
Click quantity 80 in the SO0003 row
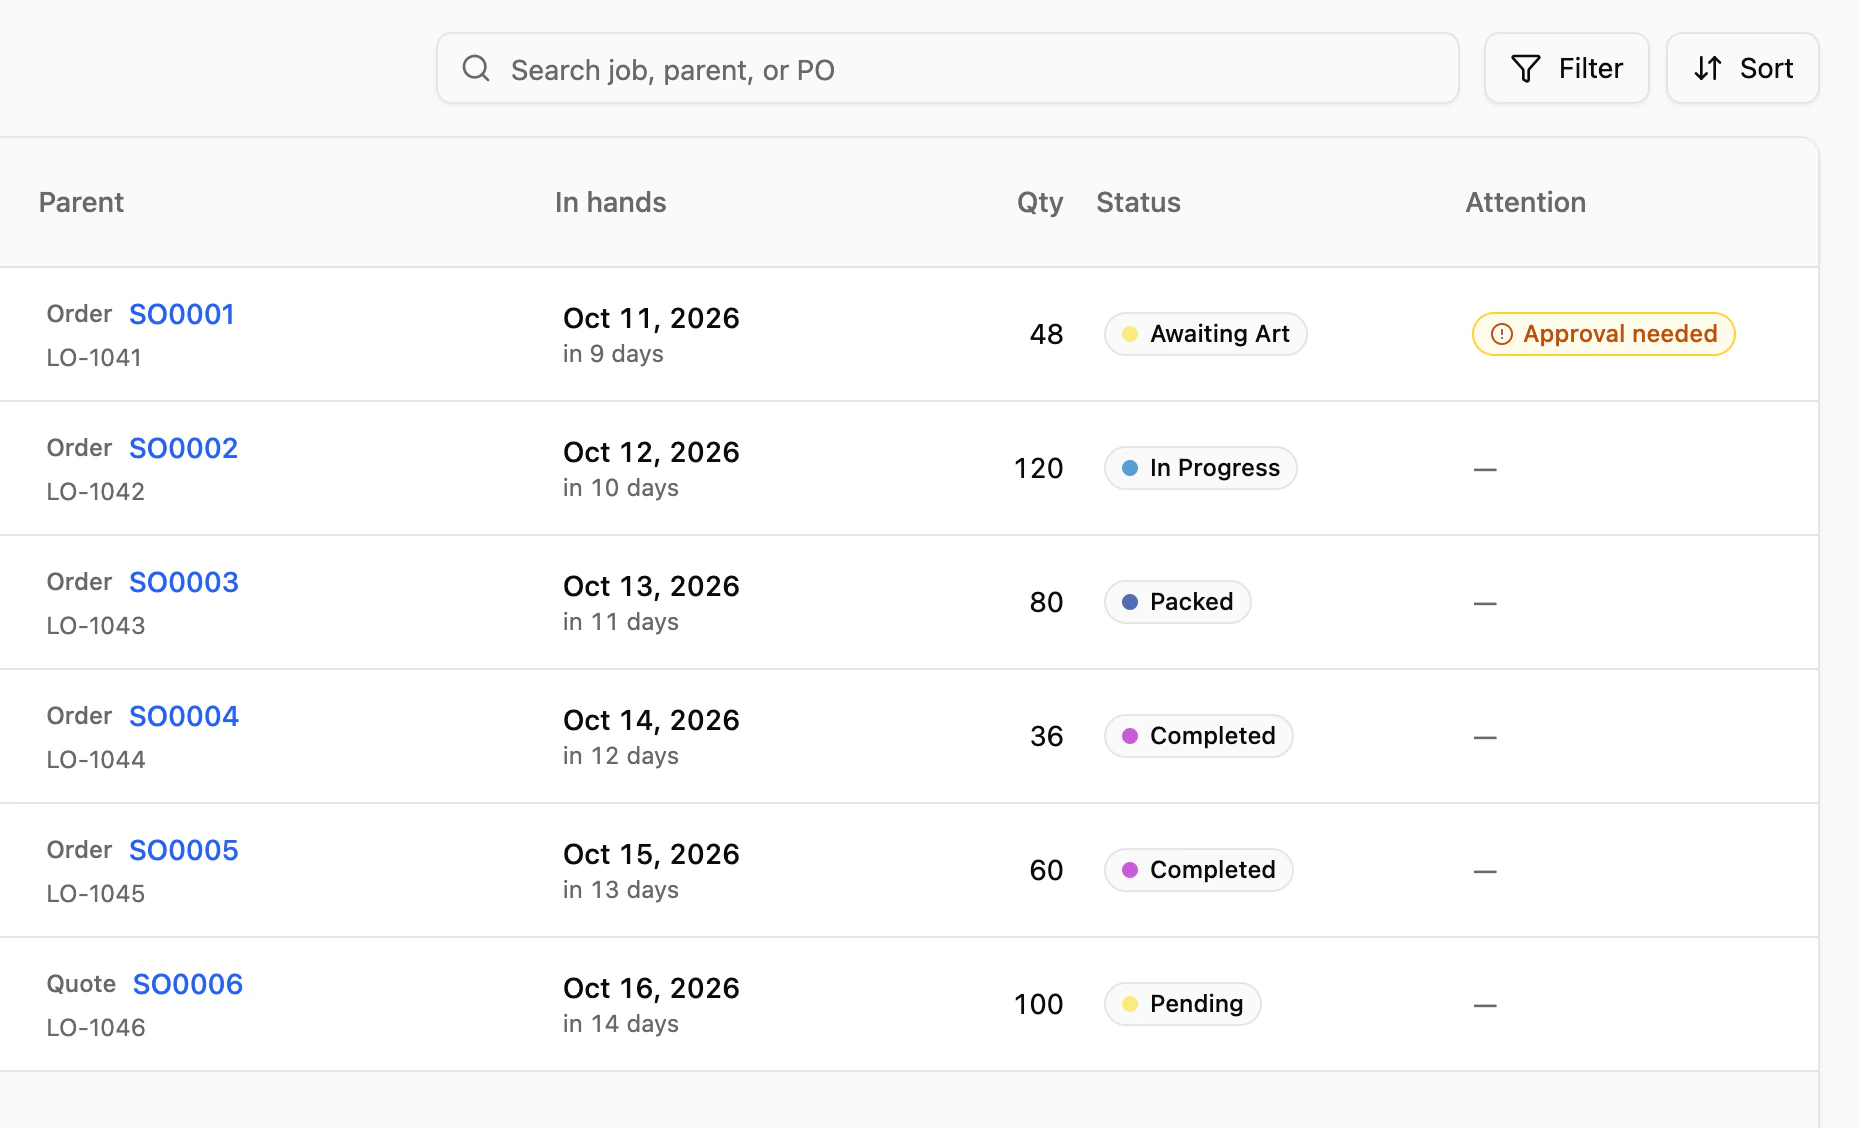click(1046, 602)
